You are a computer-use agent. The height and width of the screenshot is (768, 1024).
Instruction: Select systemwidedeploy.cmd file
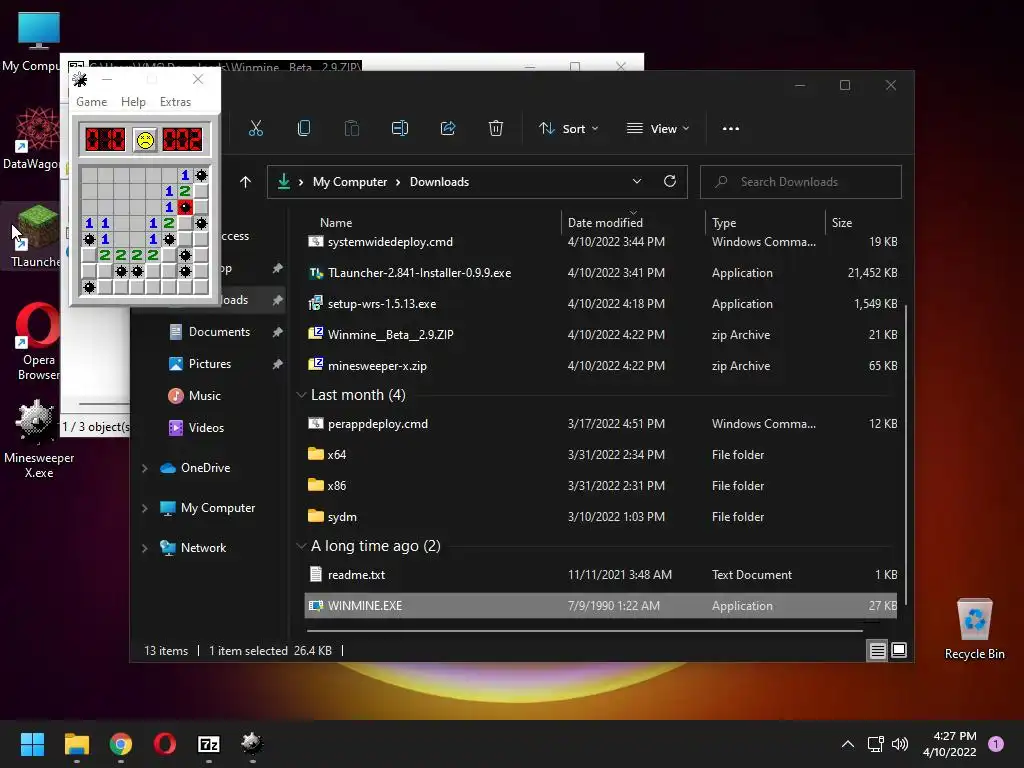[x=601, y=242]
